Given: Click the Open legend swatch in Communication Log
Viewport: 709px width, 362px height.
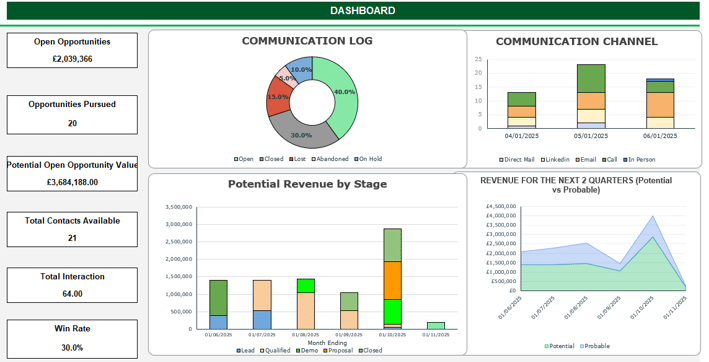Looking at the screenshot, I should pyautogui.click(x=236, y=159).
